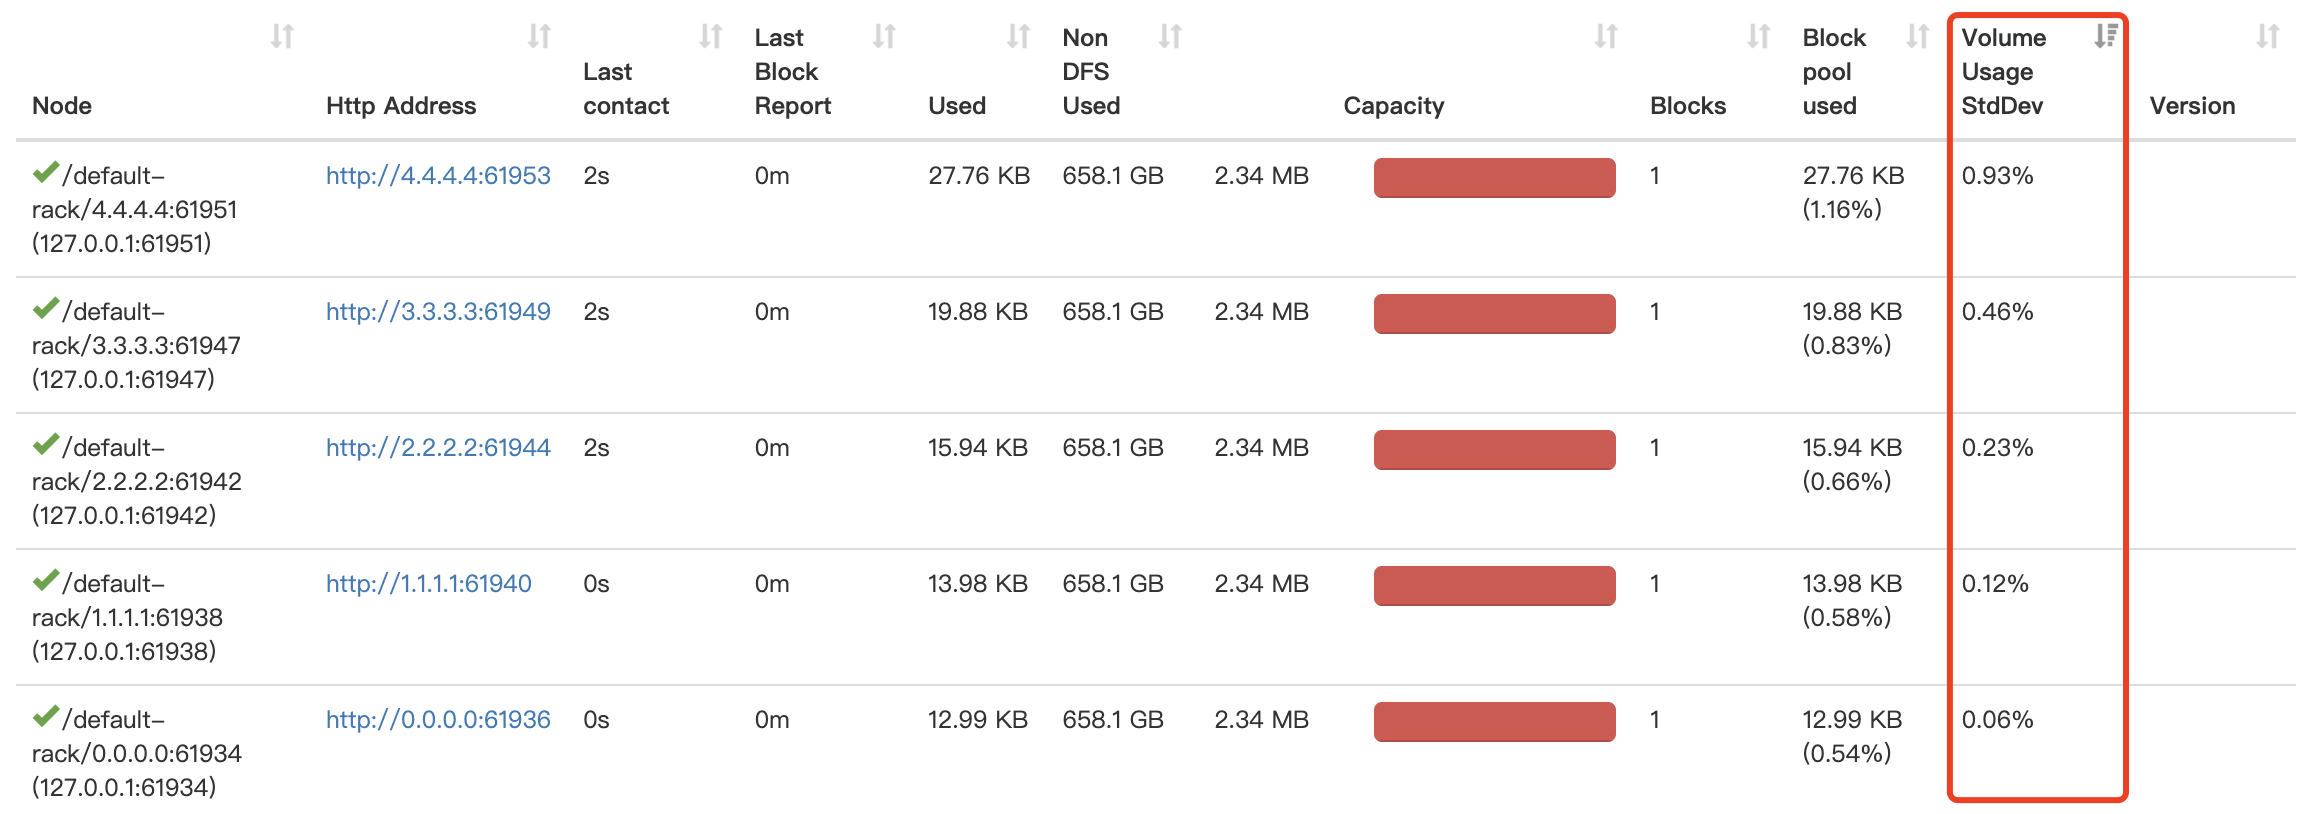The width and height of the screenshot is (2302, 814).
Task: Click the Version column sort icon
Action: [2267, 36]
